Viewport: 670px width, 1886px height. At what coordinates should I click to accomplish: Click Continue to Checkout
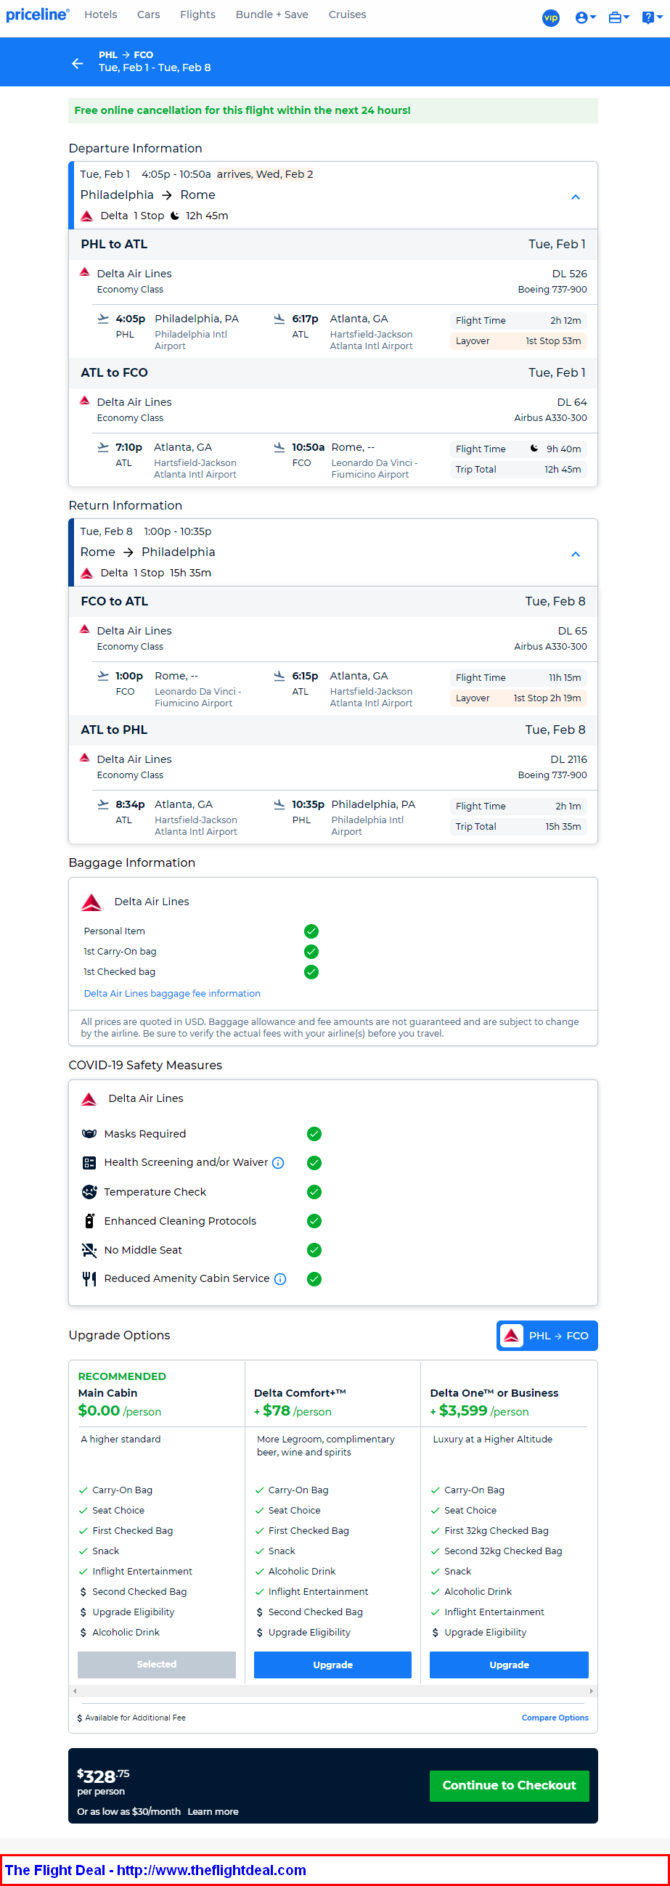tap(509, 1785)
